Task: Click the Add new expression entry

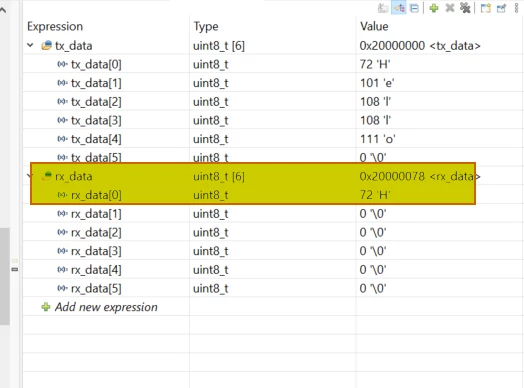Action: click(106, 307)
